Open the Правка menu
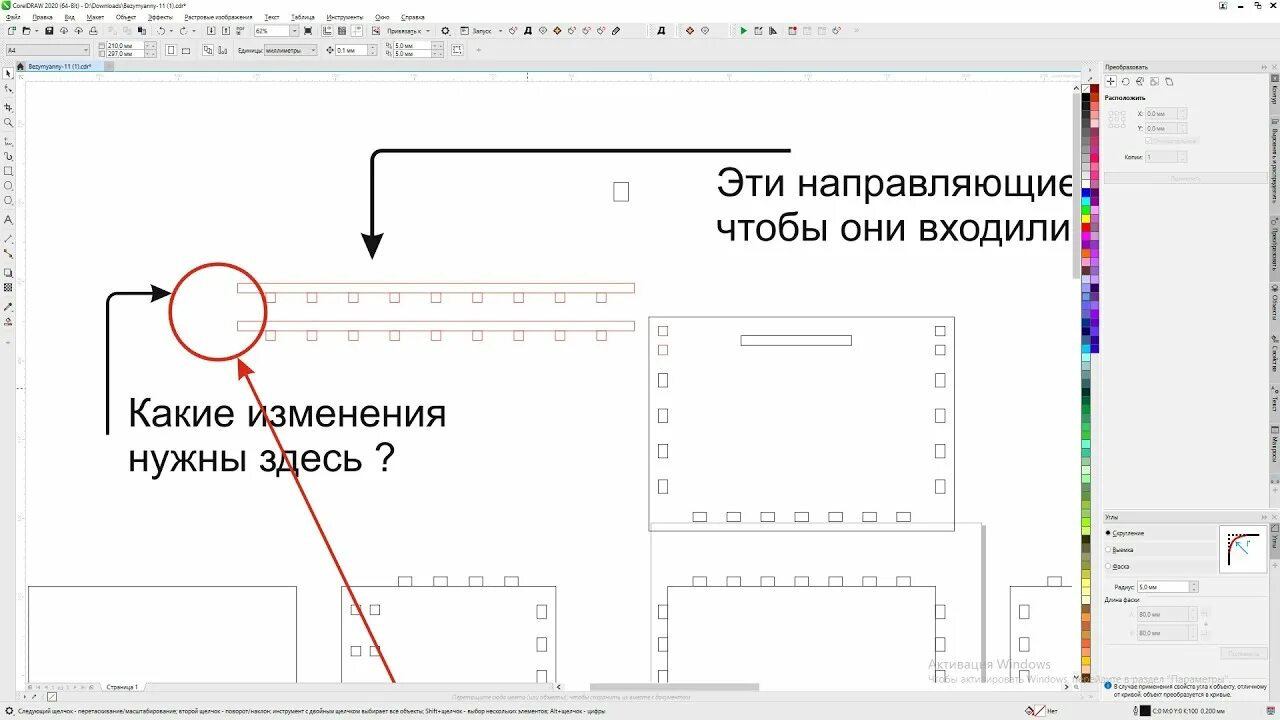The width and height of the screenshot is (1280, 720). pos(42,17)
